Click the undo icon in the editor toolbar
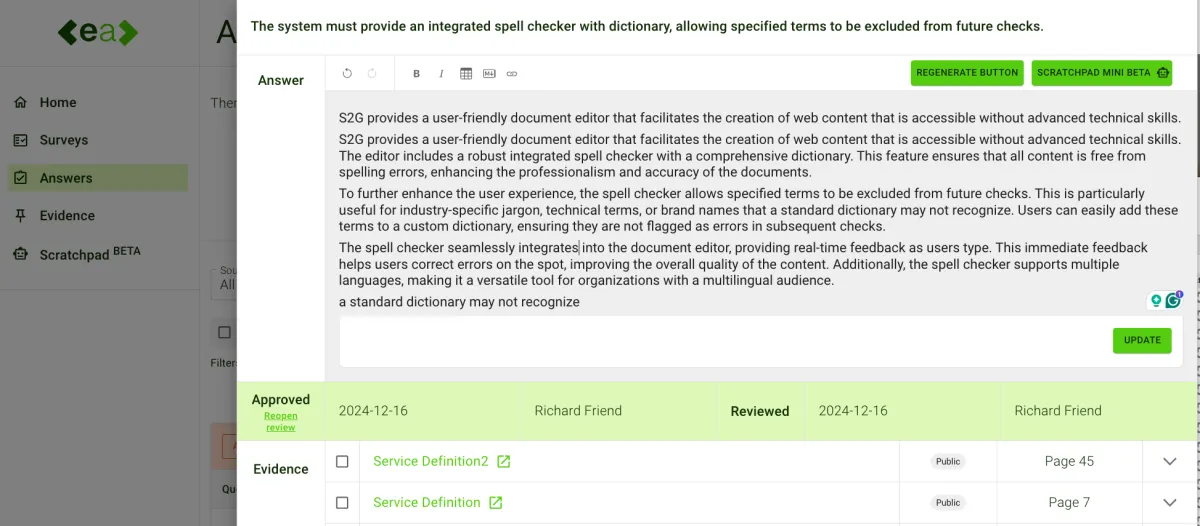Screen dimensions: 1200x526 click(347, 73)
